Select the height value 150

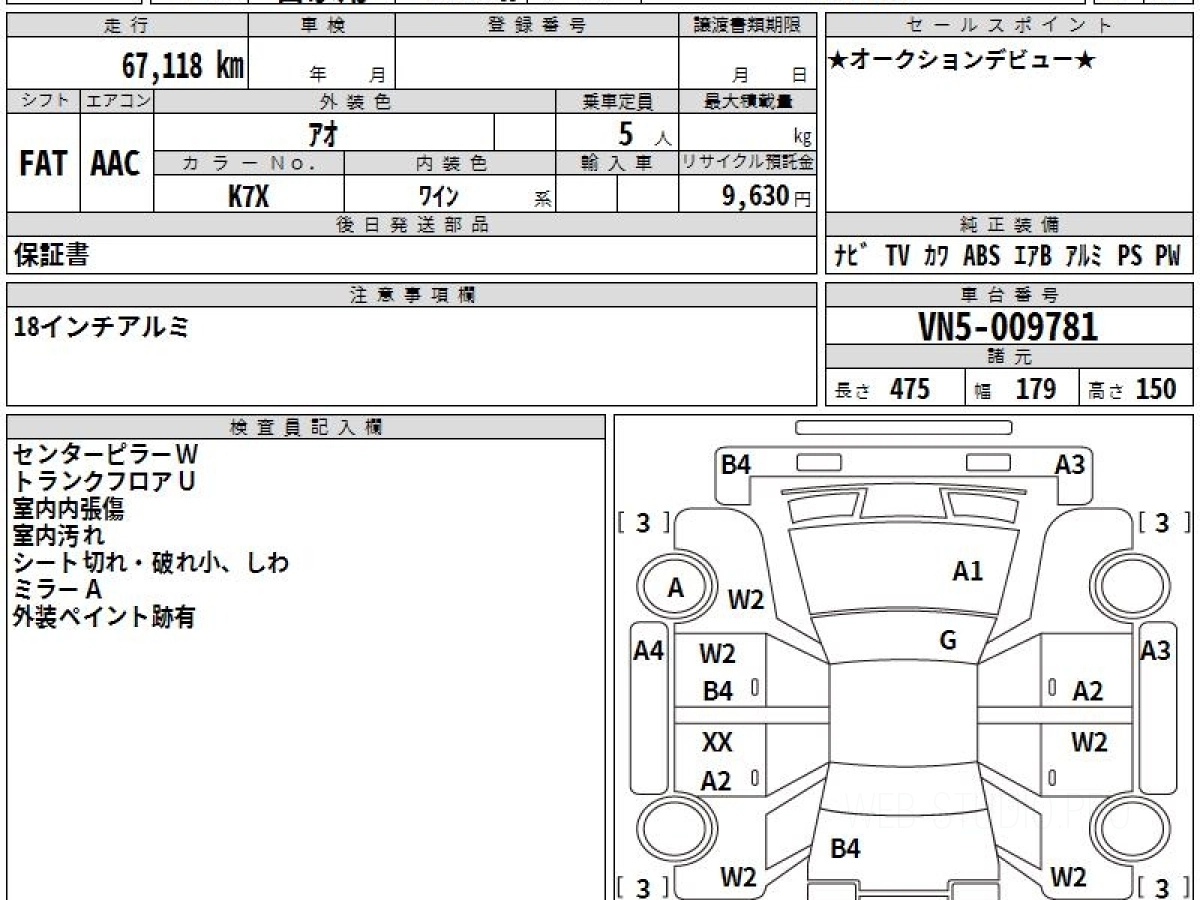point(1156,389)
